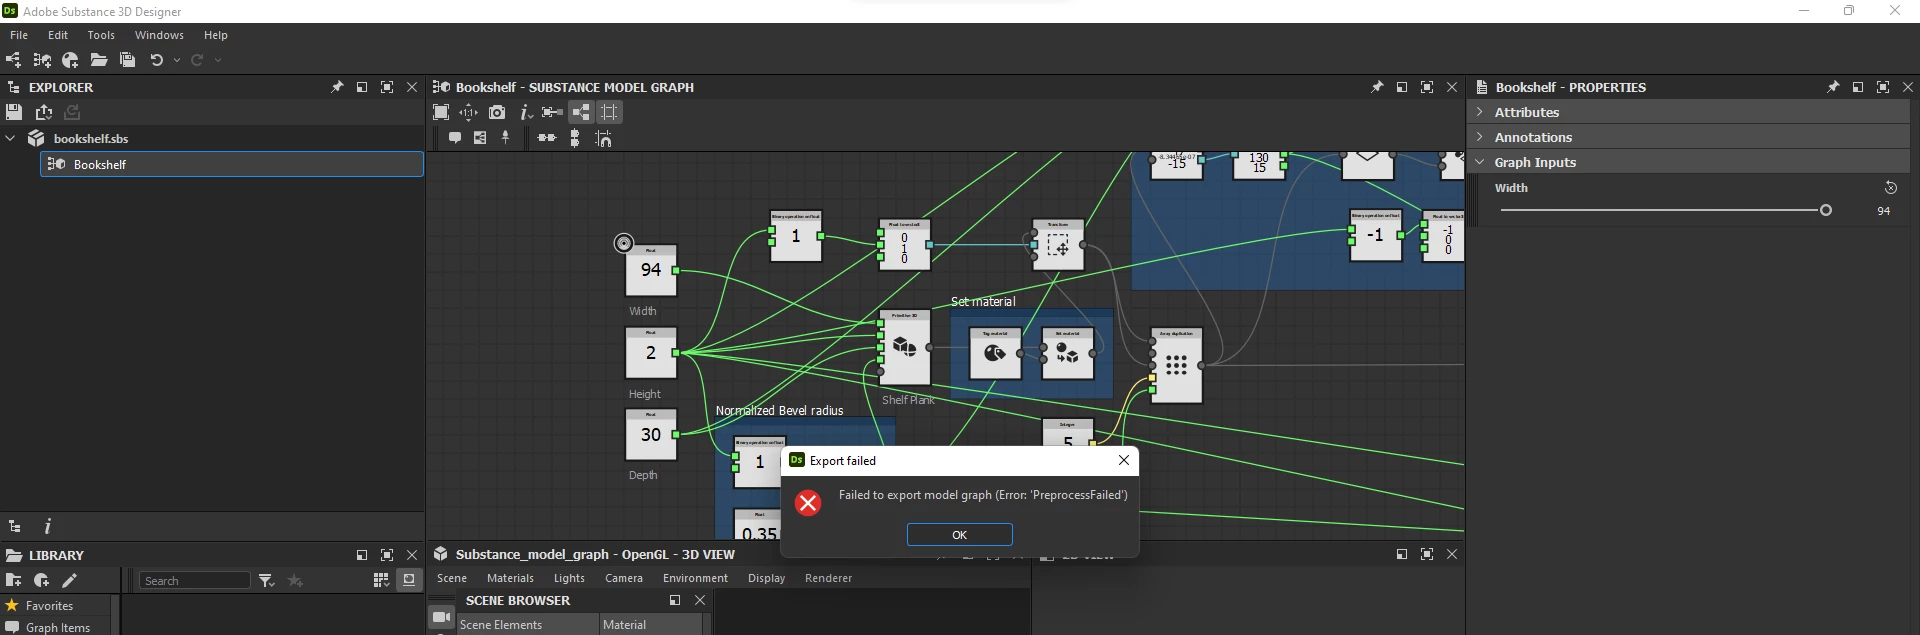Fit graph to view icon
The image size is (1920, 635).
pos(441,112)
